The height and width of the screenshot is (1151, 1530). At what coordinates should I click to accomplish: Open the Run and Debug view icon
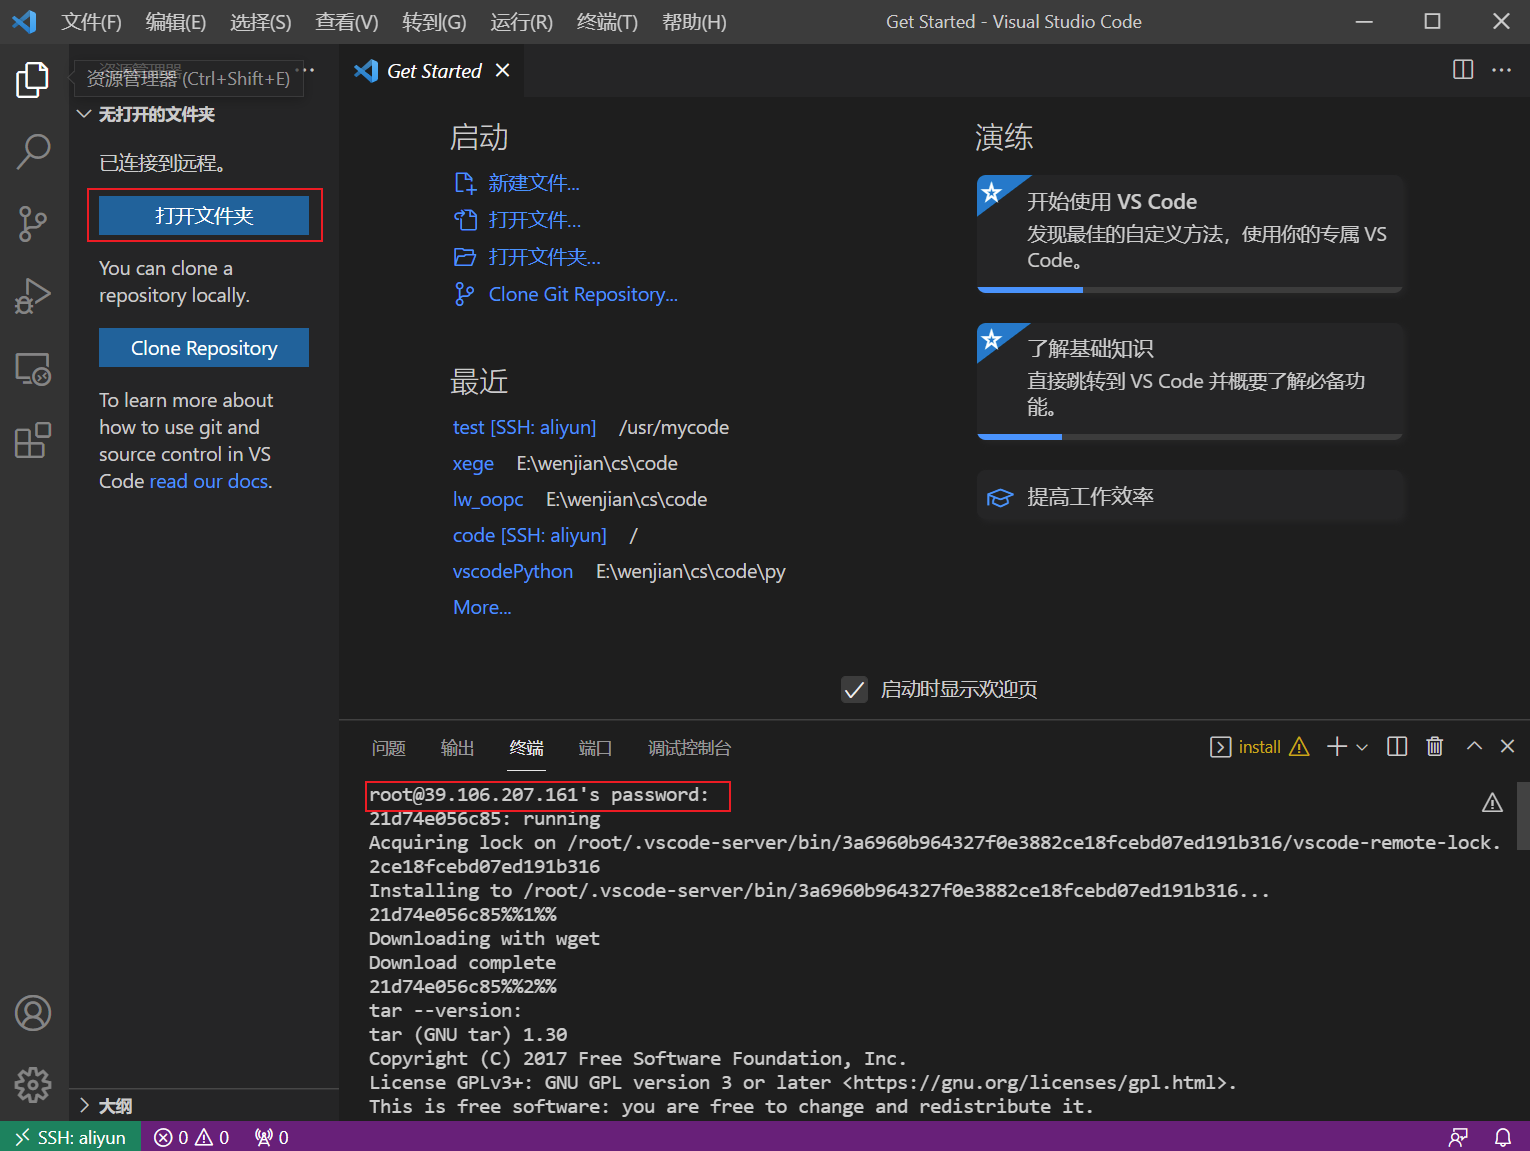pos(33,296)
